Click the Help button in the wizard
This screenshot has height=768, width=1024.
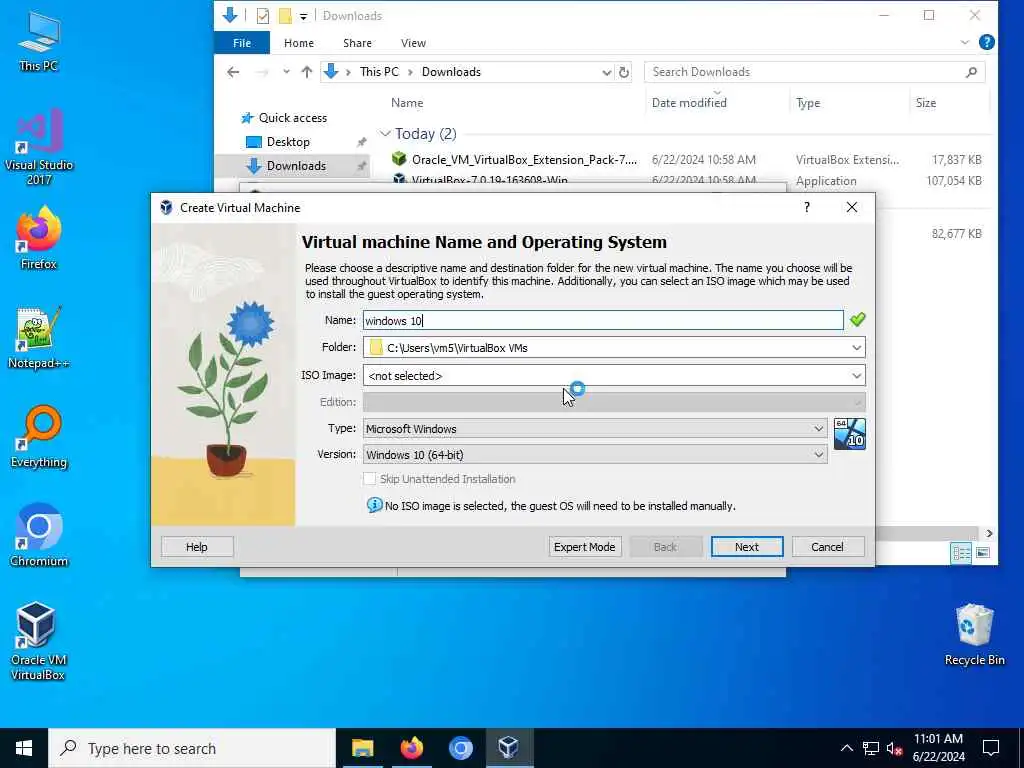pyautogui.click(x=197, y=547)
